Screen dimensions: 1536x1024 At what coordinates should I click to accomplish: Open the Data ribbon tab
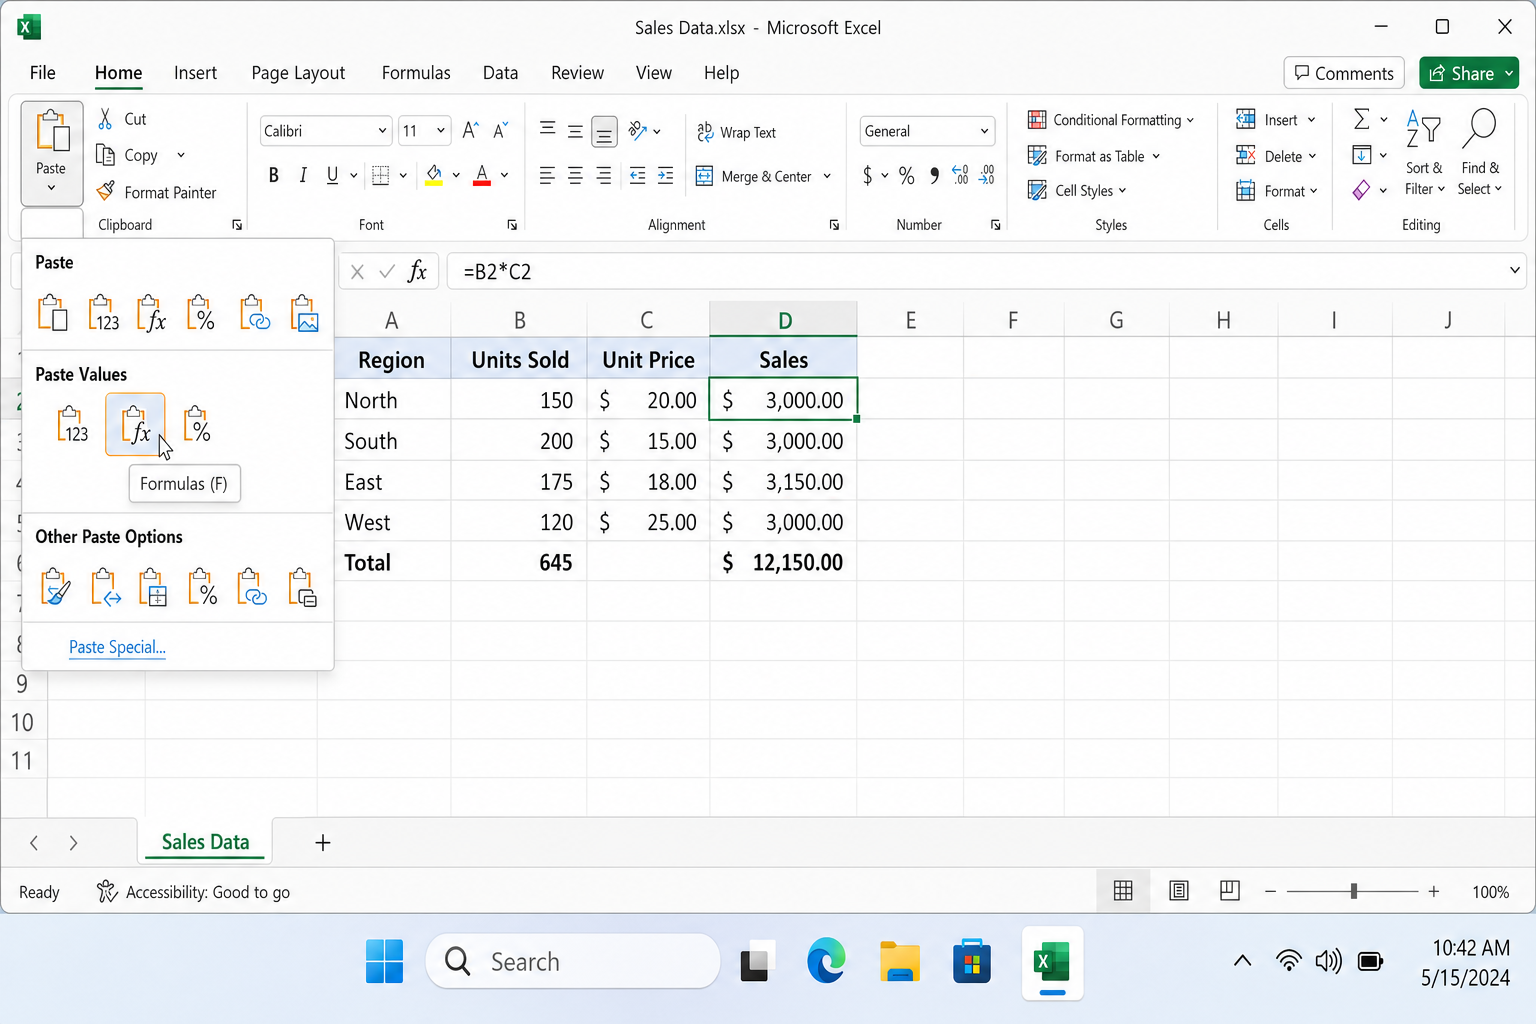(x=500, y=73)
